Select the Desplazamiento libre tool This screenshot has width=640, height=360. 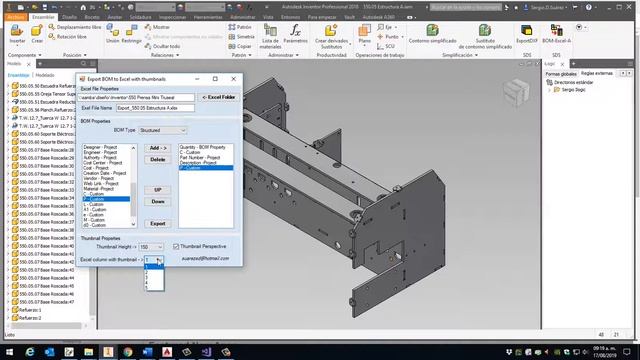pyautogui.click(x=75, y=27)
